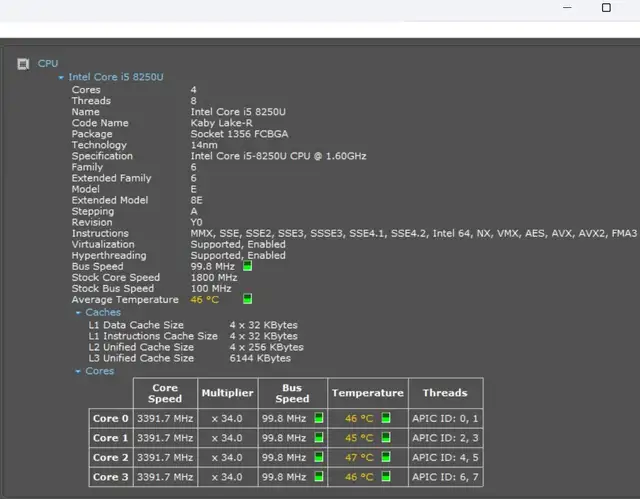Click Socket 1356 FCBGA package value
640x499 pixels.
click(239, 134)
